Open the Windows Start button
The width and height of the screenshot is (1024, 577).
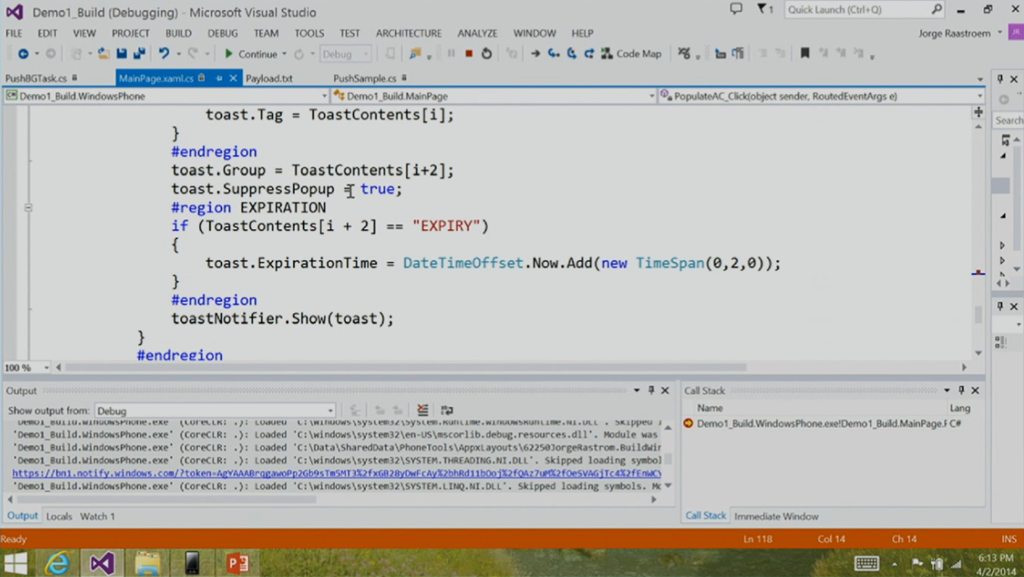pos(16,563)
